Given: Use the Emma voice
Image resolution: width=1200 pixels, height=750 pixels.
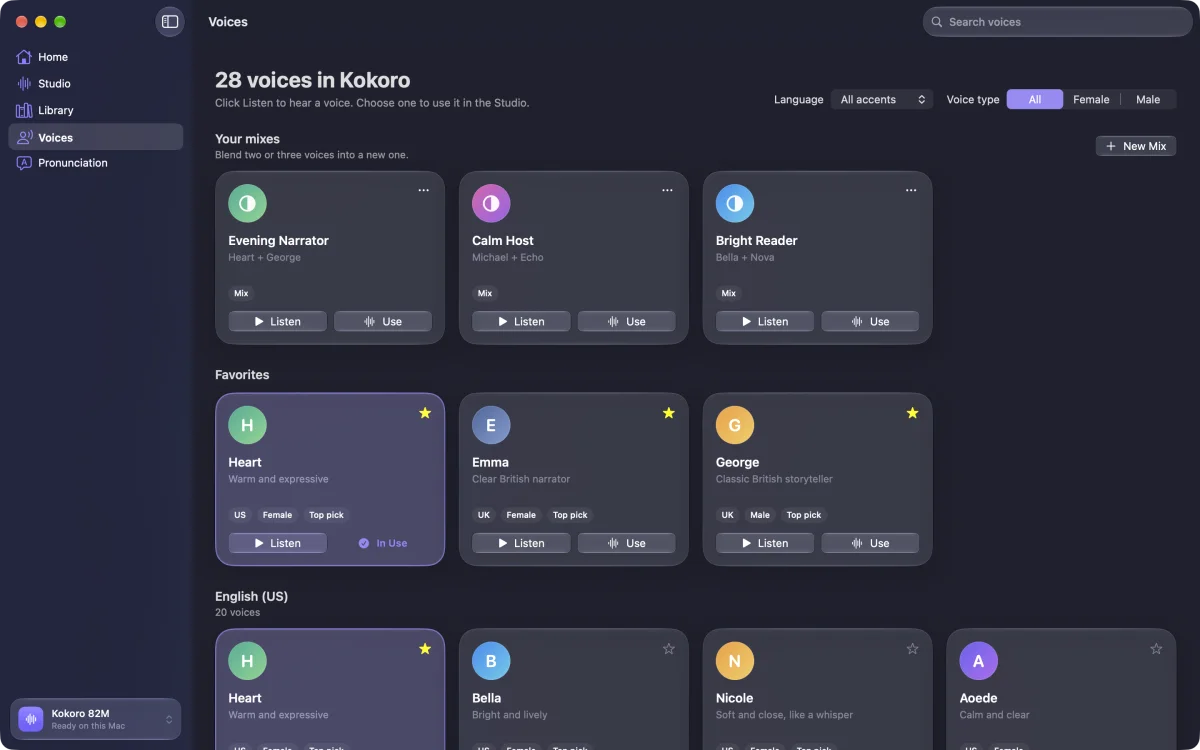Looking at the screenshot, I should coord(627,543).
